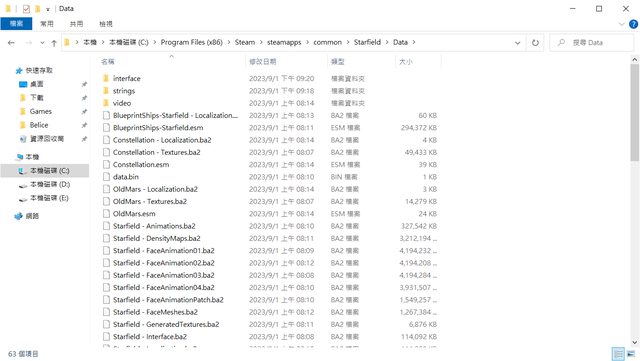
Task: Click the New folder icon in the title bar
Action: coord(38,9)
